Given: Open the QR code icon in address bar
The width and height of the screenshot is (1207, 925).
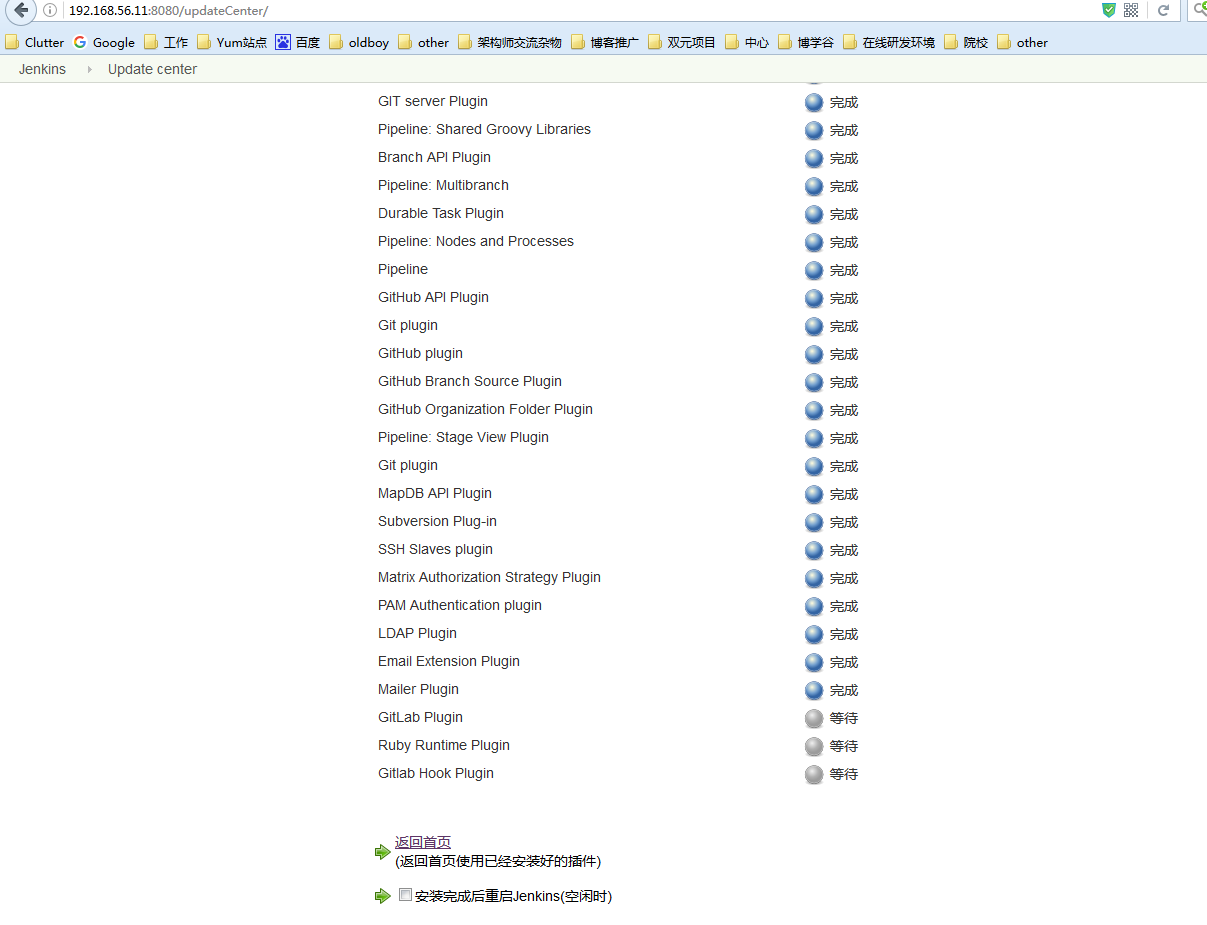Looking at the screenshot, I should [1131, 10].
